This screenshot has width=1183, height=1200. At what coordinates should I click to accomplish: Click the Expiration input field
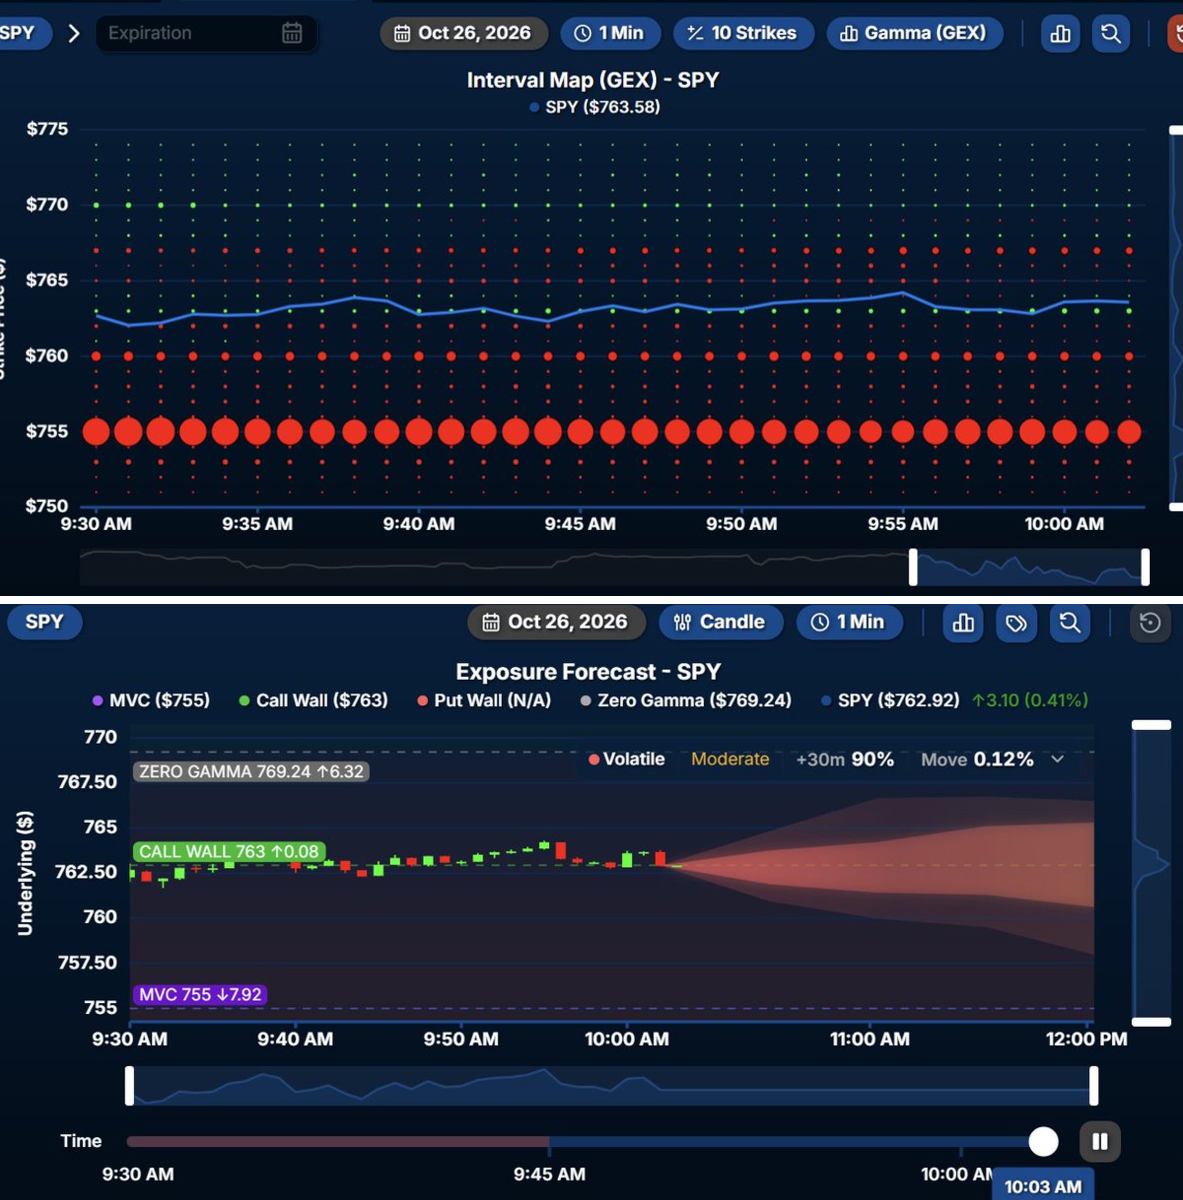(x=207, y=33)
